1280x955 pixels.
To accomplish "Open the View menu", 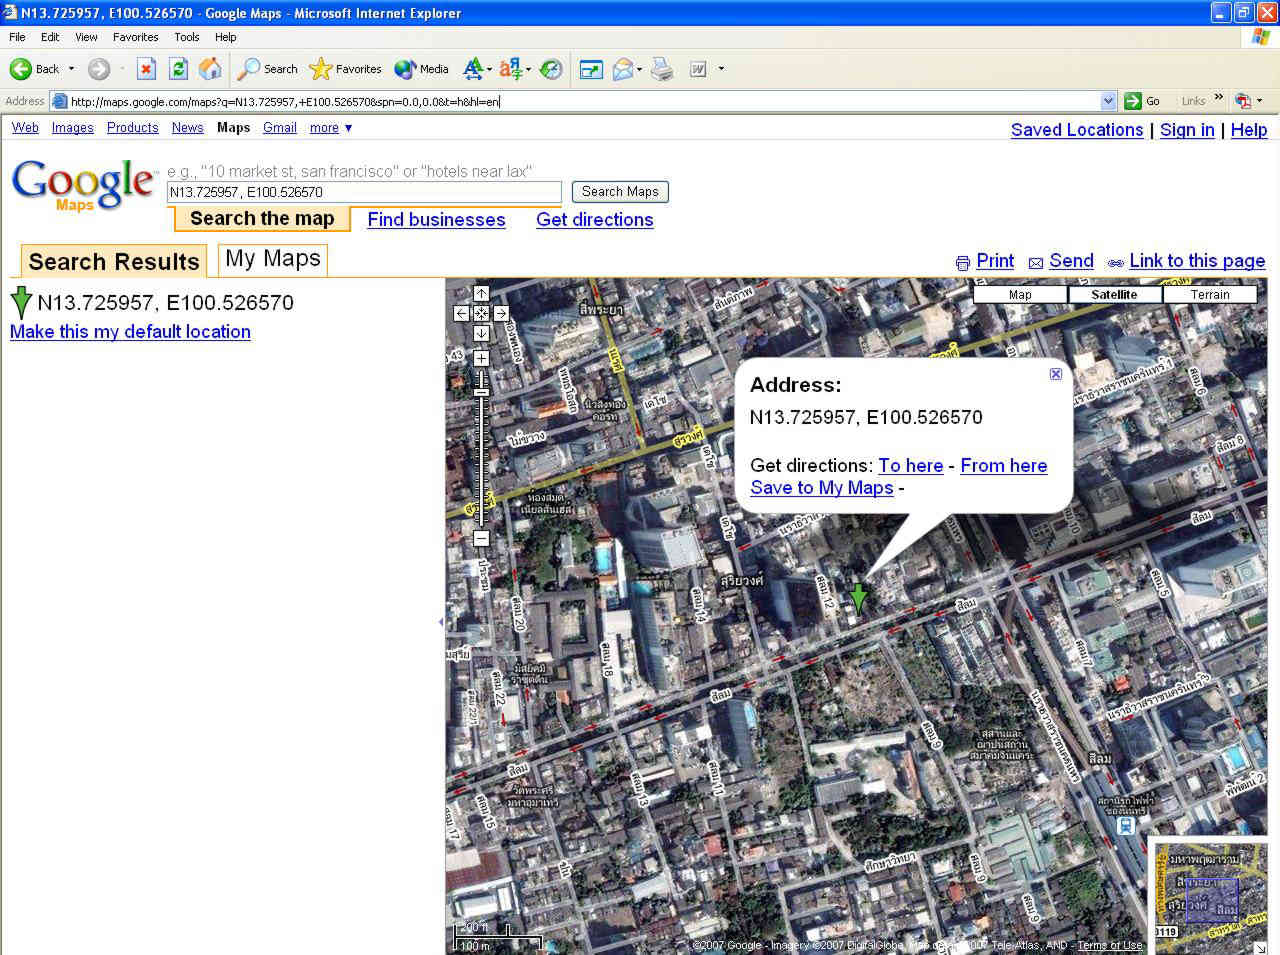I will pos(86,37).
